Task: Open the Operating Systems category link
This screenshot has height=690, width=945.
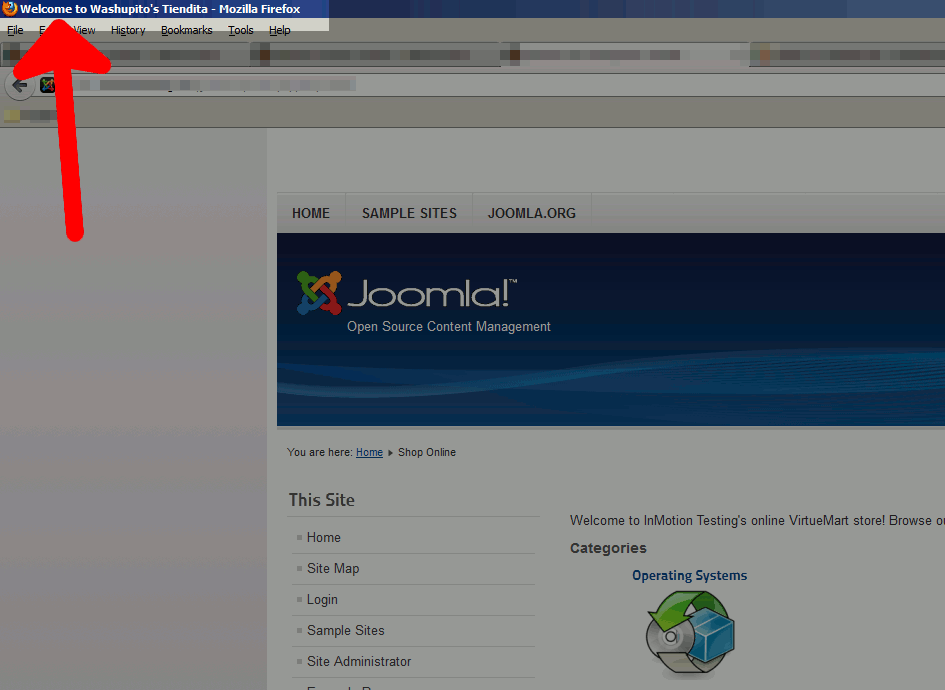Action: [x=689, y=576]
